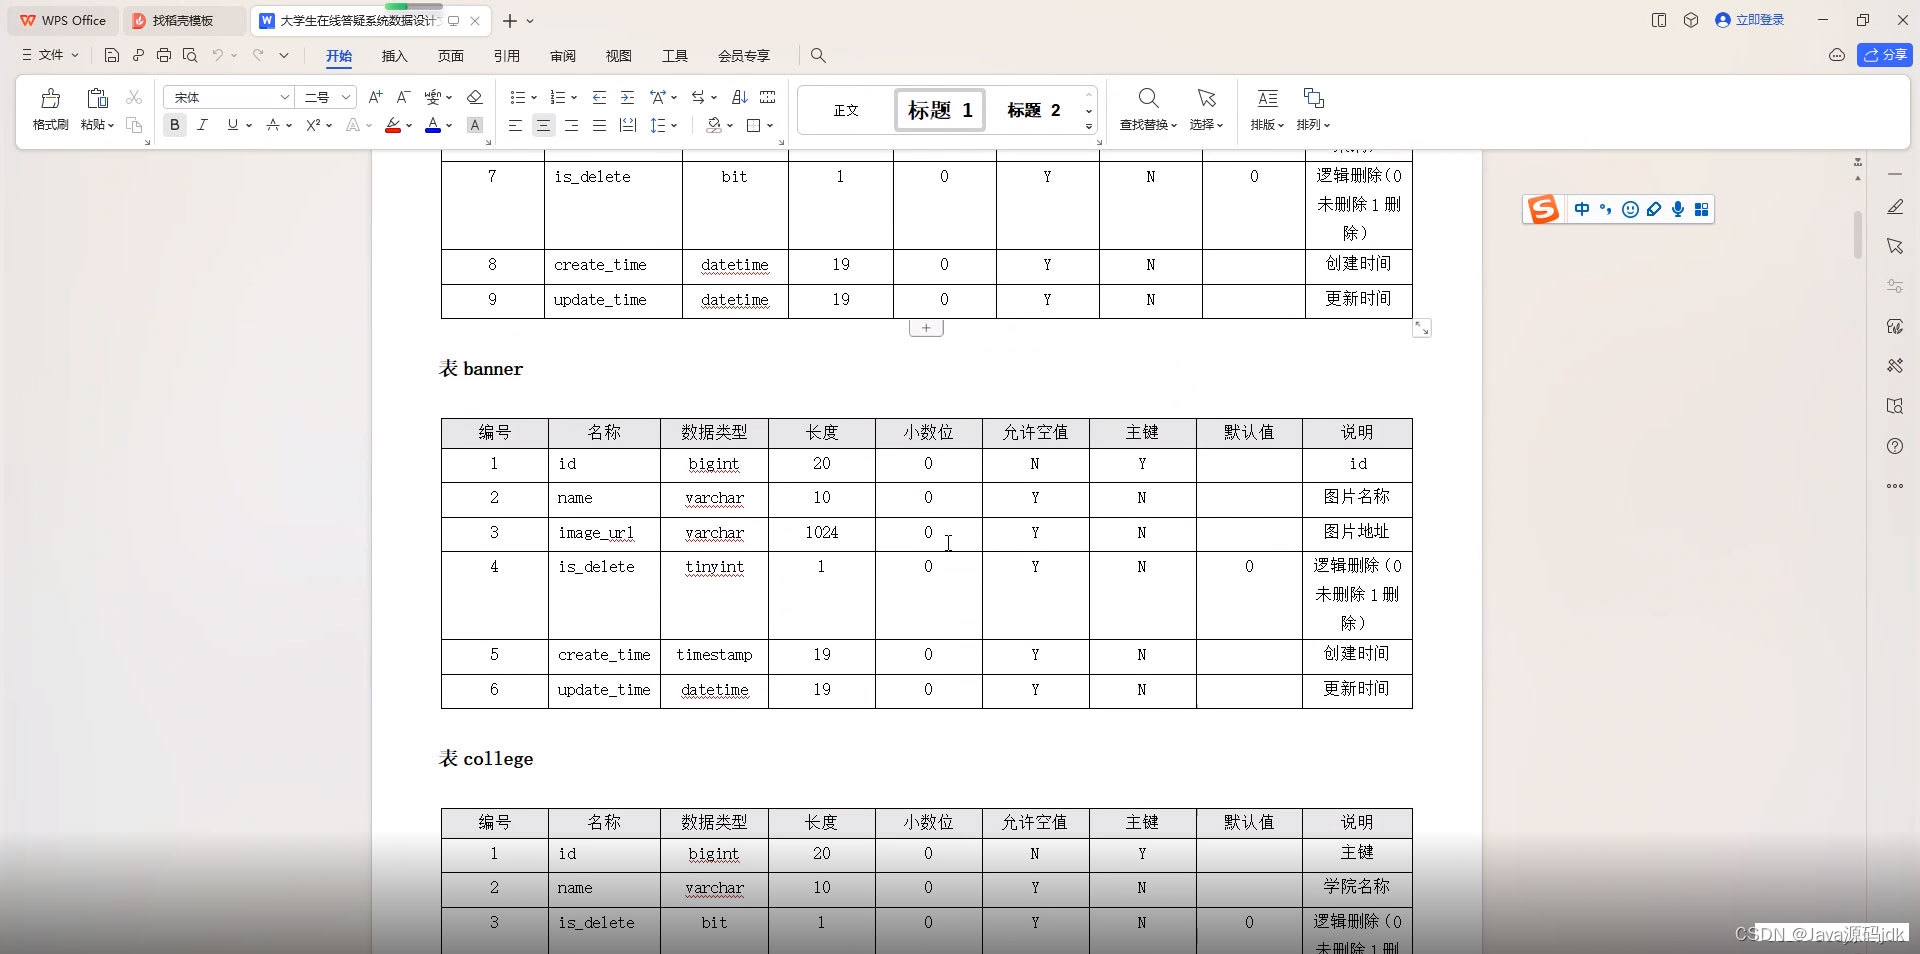The width and height of the screenshot is (1920, 954).
Task: Switch to the View (视图) tab
Action: tap(618, 56)
